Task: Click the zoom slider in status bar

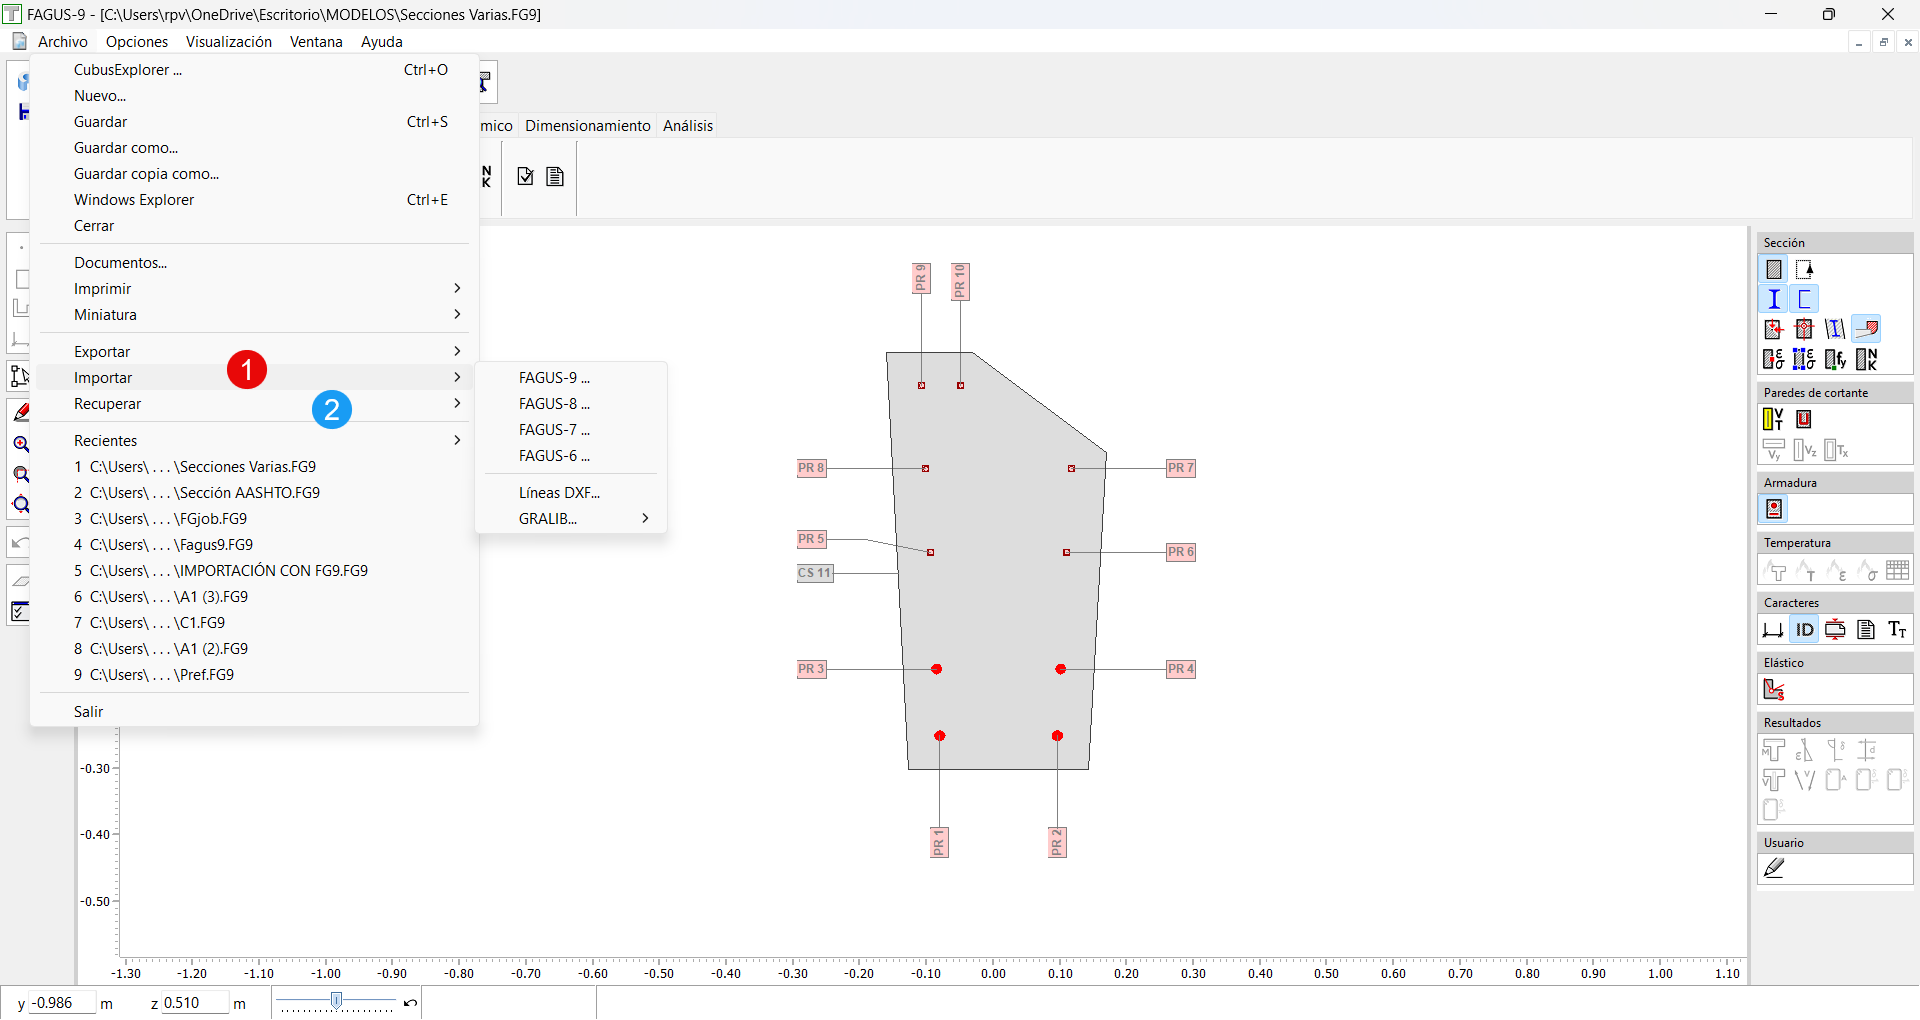Action: [337, 1001]
